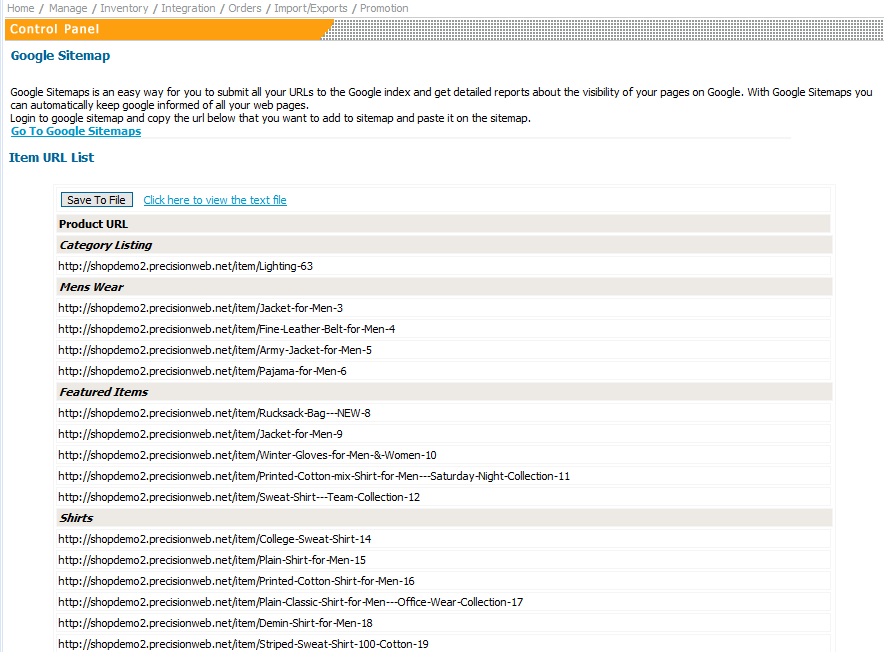Open the Home menu item

pyautogui.click(x=21, y=8)
